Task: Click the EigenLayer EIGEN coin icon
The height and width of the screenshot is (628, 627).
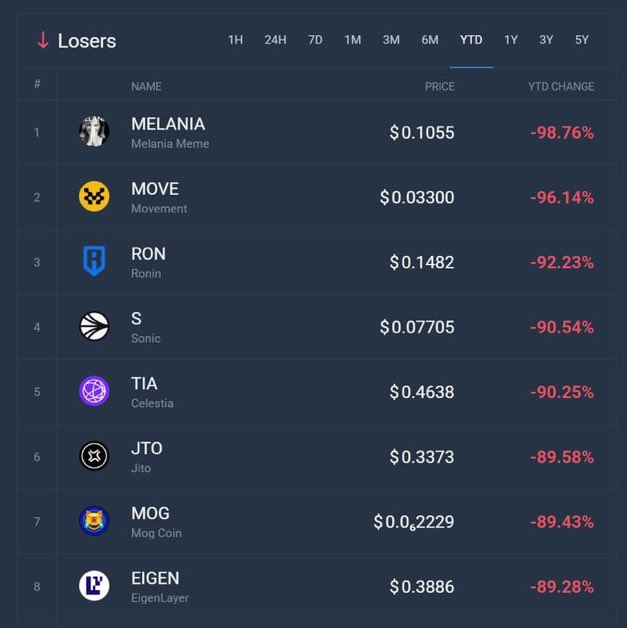Action: [x=94, y=586]
